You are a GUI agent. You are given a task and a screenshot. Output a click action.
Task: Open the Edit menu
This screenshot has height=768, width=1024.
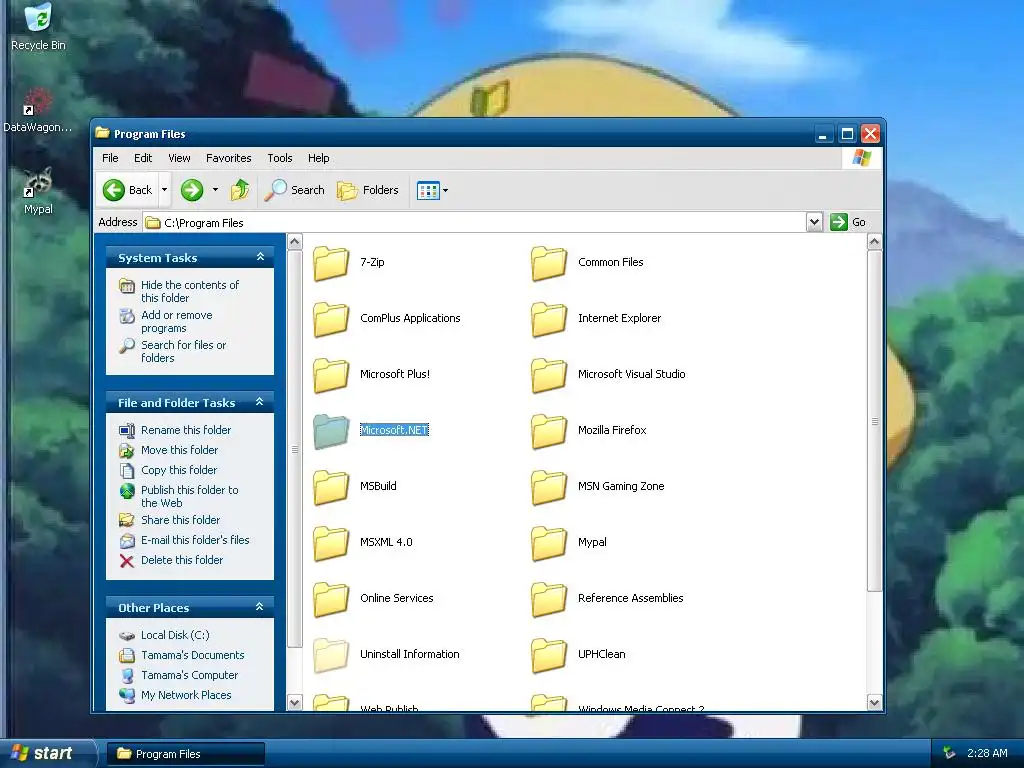[143, 158]
